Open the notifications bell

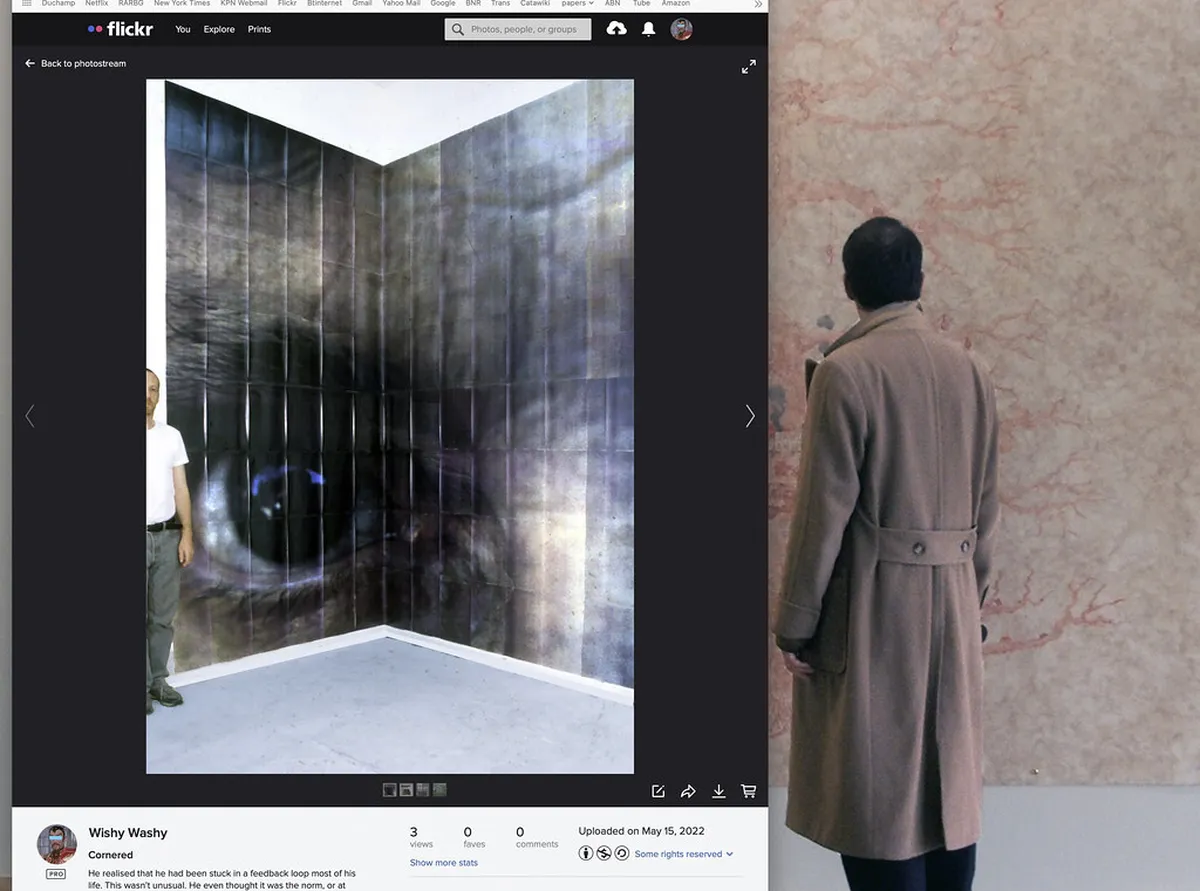tap(648, 29)
